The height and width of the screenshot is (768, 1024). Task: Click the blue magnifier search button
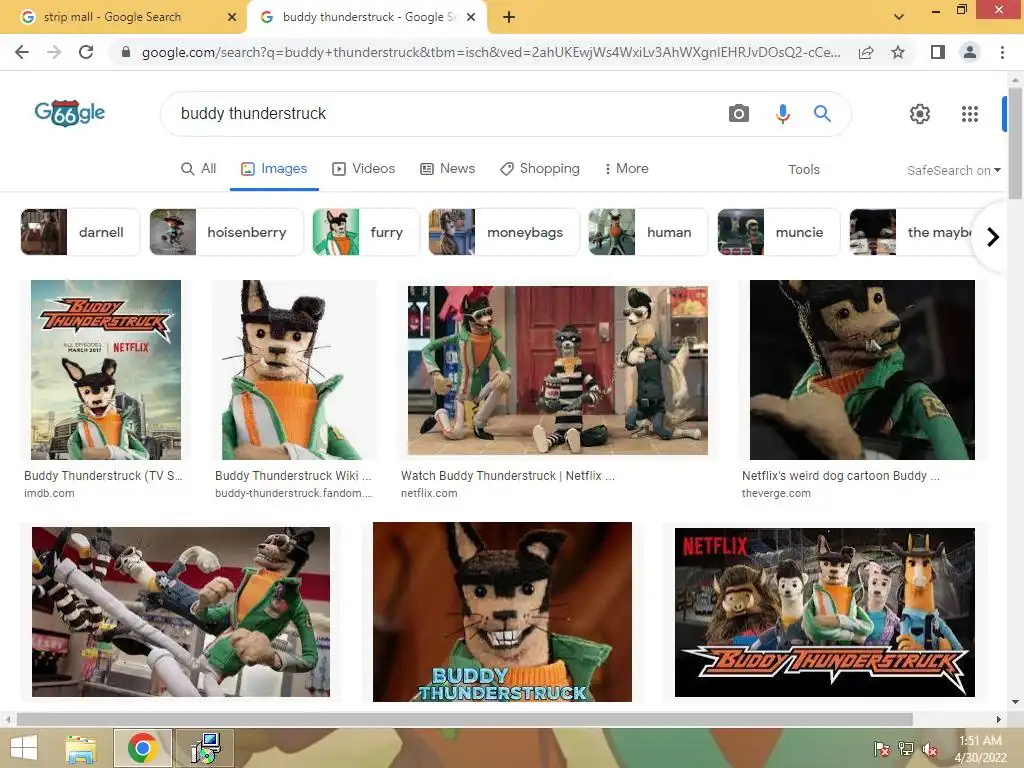click(822, 114)
